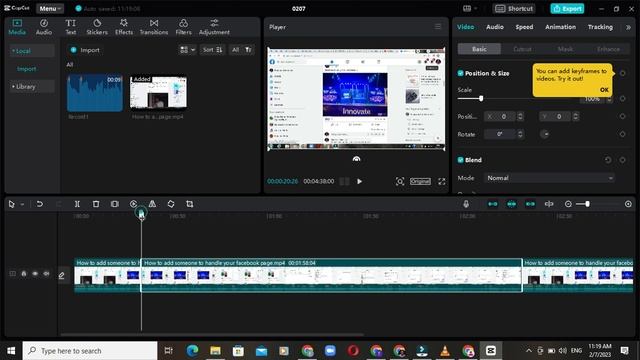Click the Rotate angle stepper arrows
Image resolution: width=640 pixels, height=360 pixels.
(520, 134)
